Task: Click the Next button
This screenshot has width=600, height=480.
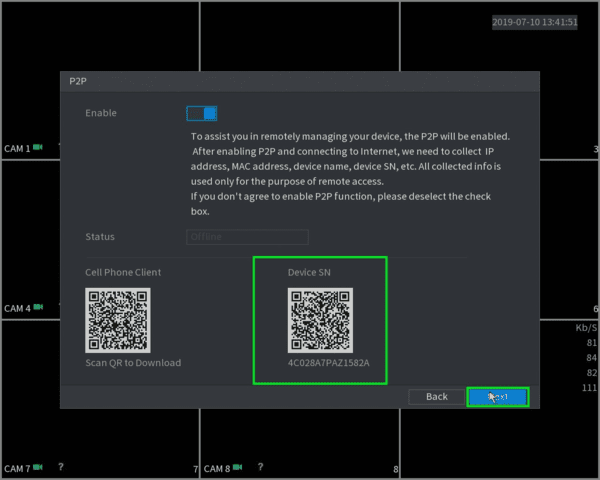Action: coord(498,397)
